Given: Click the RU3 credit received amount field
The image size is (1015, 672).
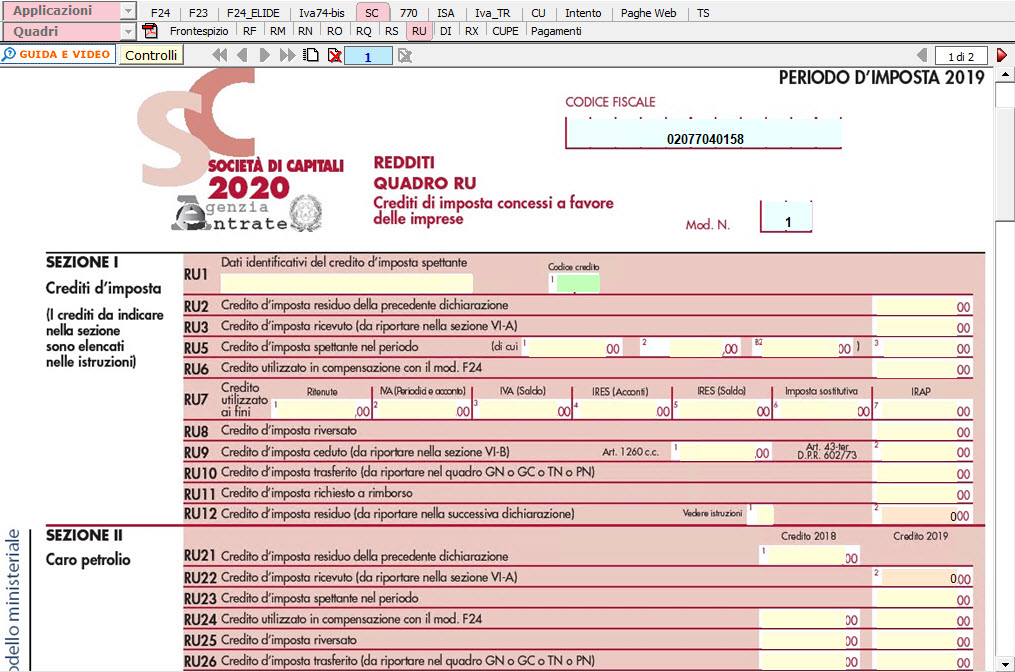Looking at the screenshot, I should (922, 326).
